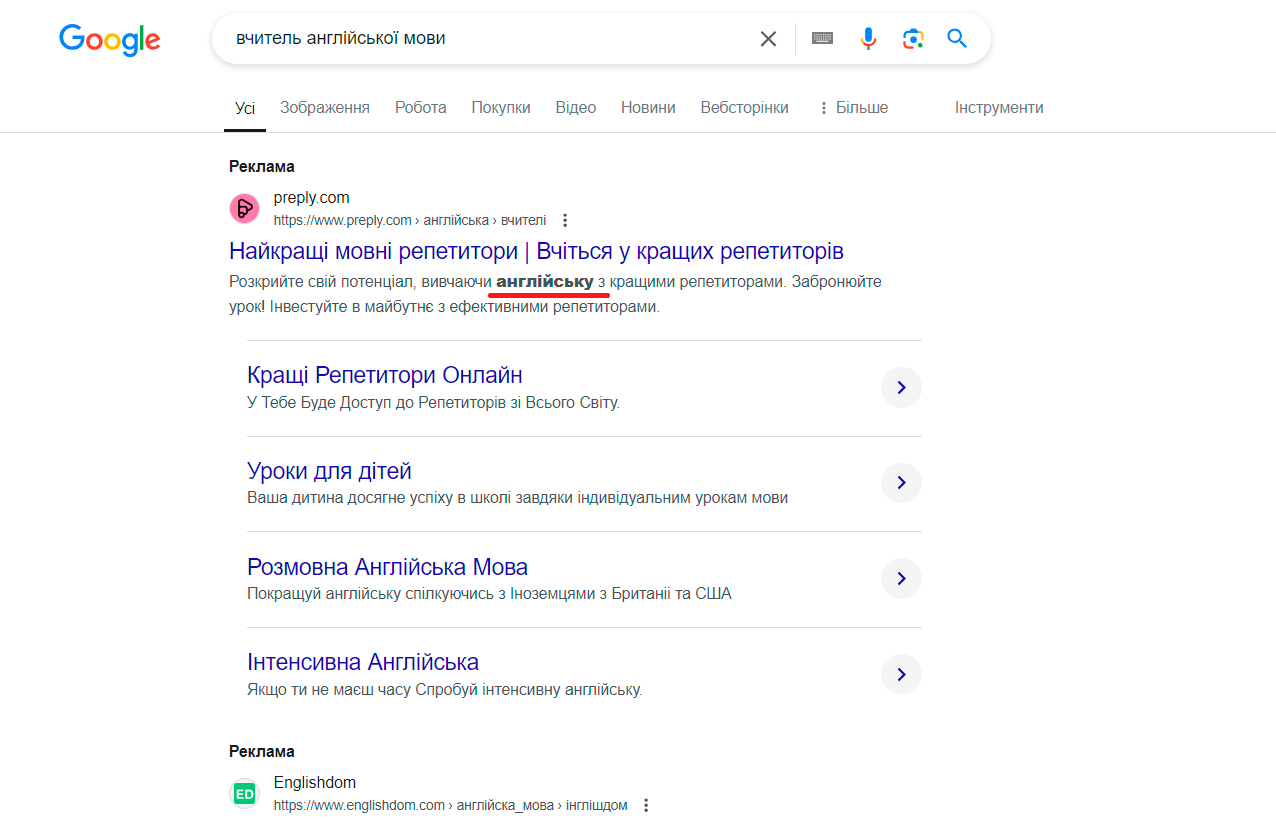Click the Реклама label above preply.com
Screen dimensions: 1276x829
(262, 167)
